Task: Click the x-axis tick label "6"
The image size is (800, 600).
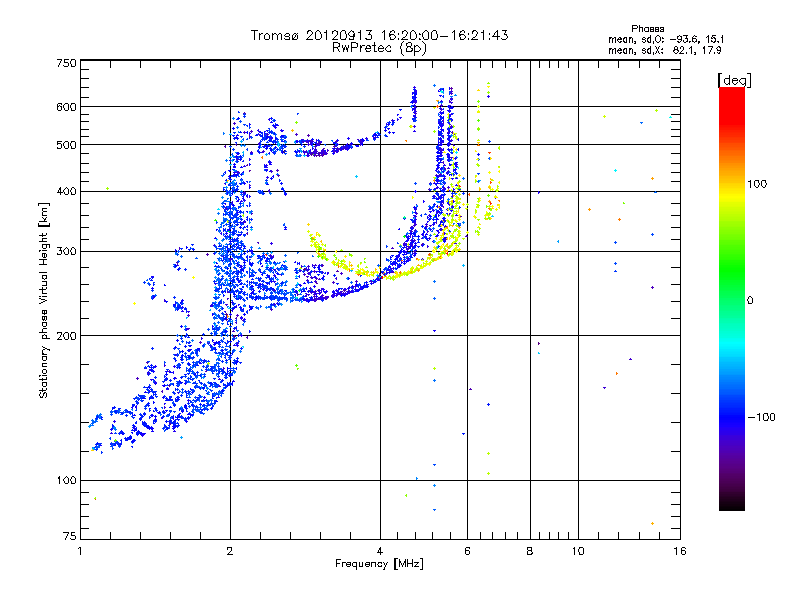Action: pyautogui.click(x=467, y=551)
